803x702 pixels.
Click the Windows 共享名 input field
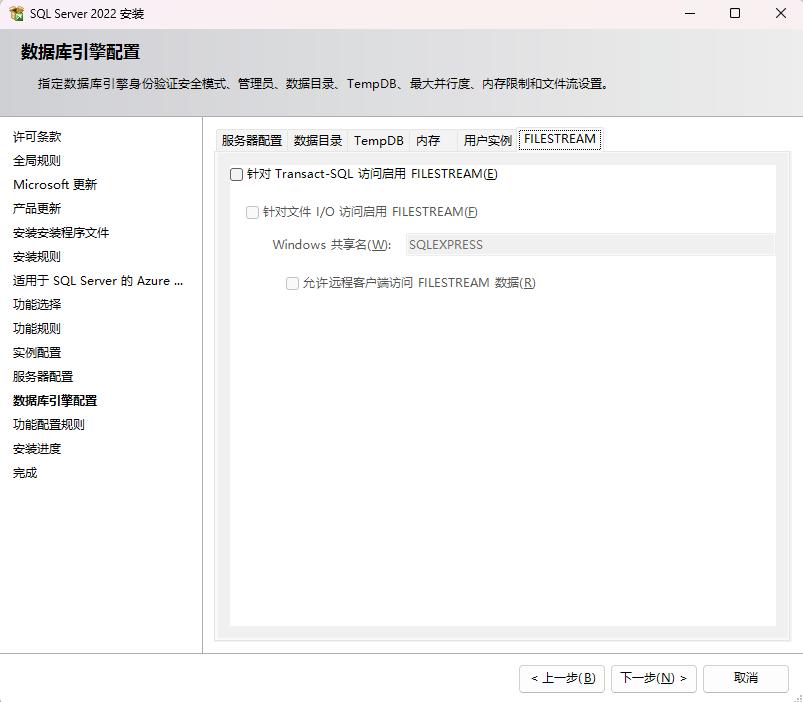click(589, 245)
